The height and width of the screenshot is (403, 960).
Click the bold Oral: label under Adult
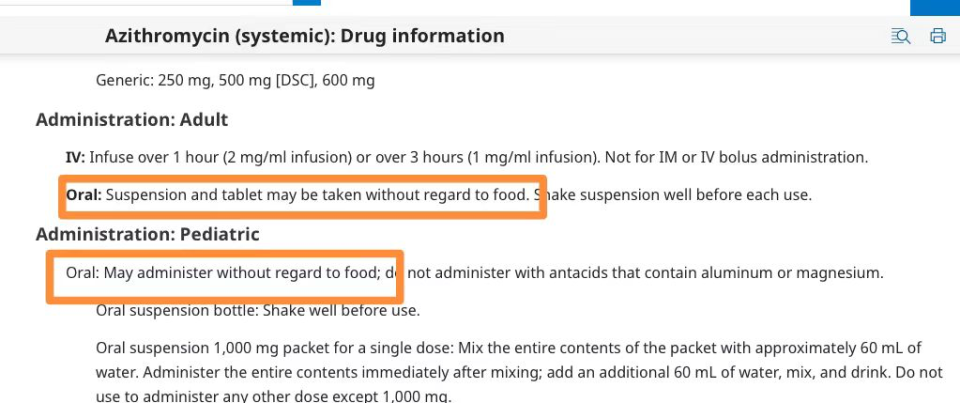pyautogui.click(x=84, y=195)
